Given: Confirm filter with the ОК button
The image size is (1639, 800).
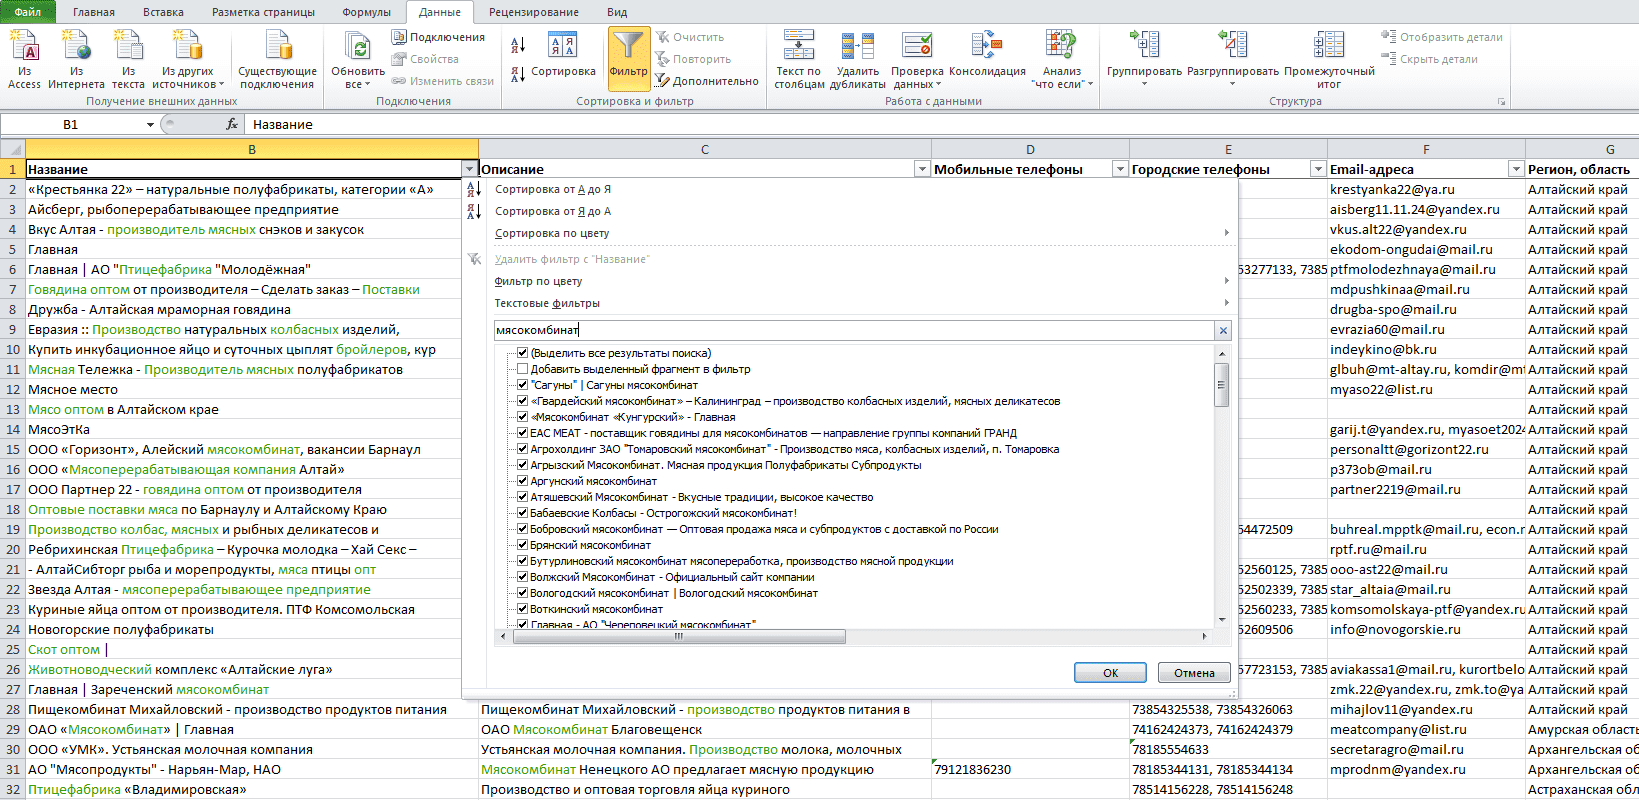Looking at the screenshot, I should click(1110, 673).
